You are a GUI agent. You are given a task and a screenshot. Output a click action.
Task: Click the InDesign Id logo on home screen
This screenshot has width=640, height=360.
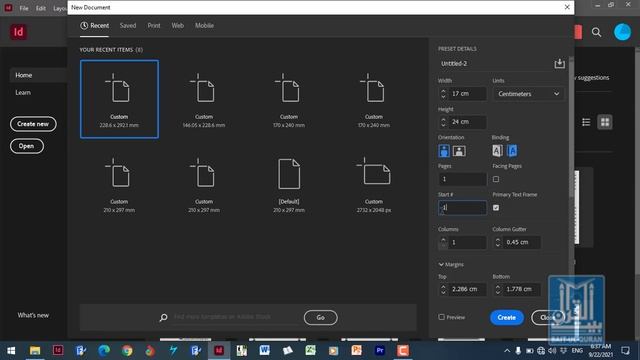pos(18,32)
